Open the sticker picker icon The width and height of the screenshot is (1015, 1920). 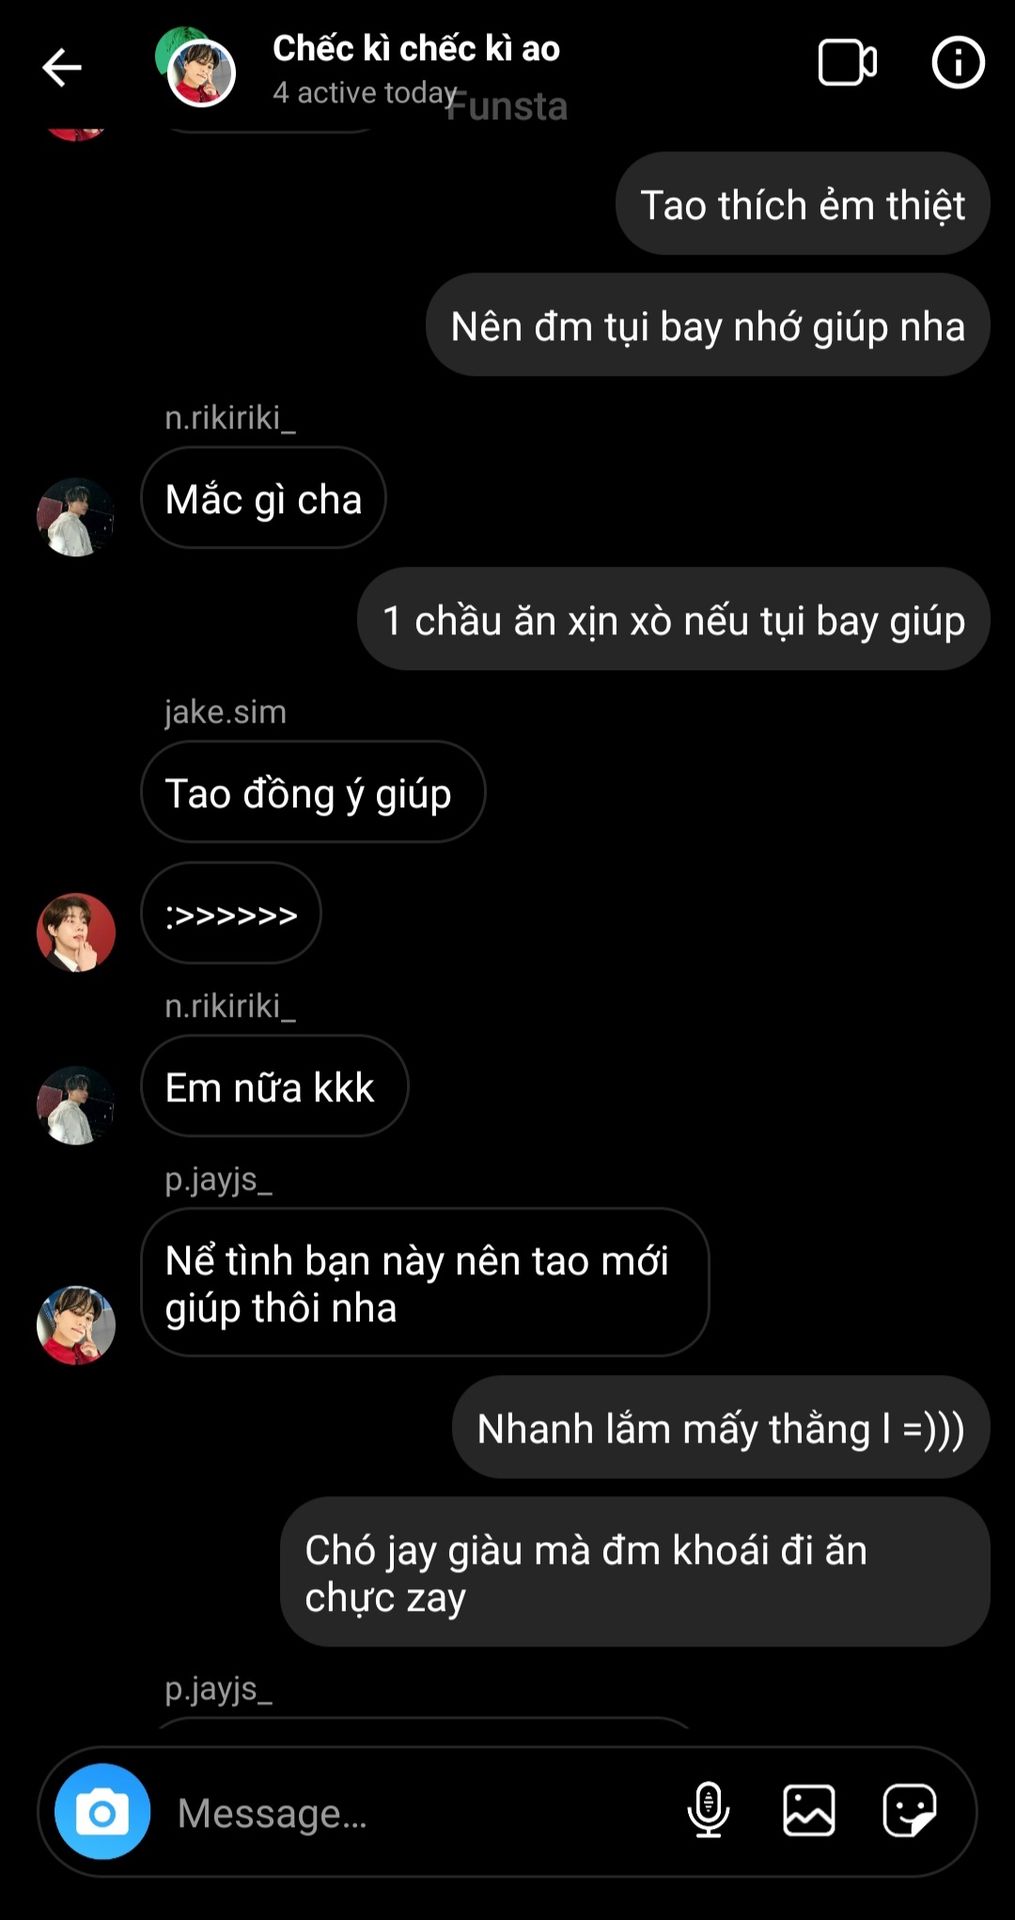click(x=909, y=1810)
